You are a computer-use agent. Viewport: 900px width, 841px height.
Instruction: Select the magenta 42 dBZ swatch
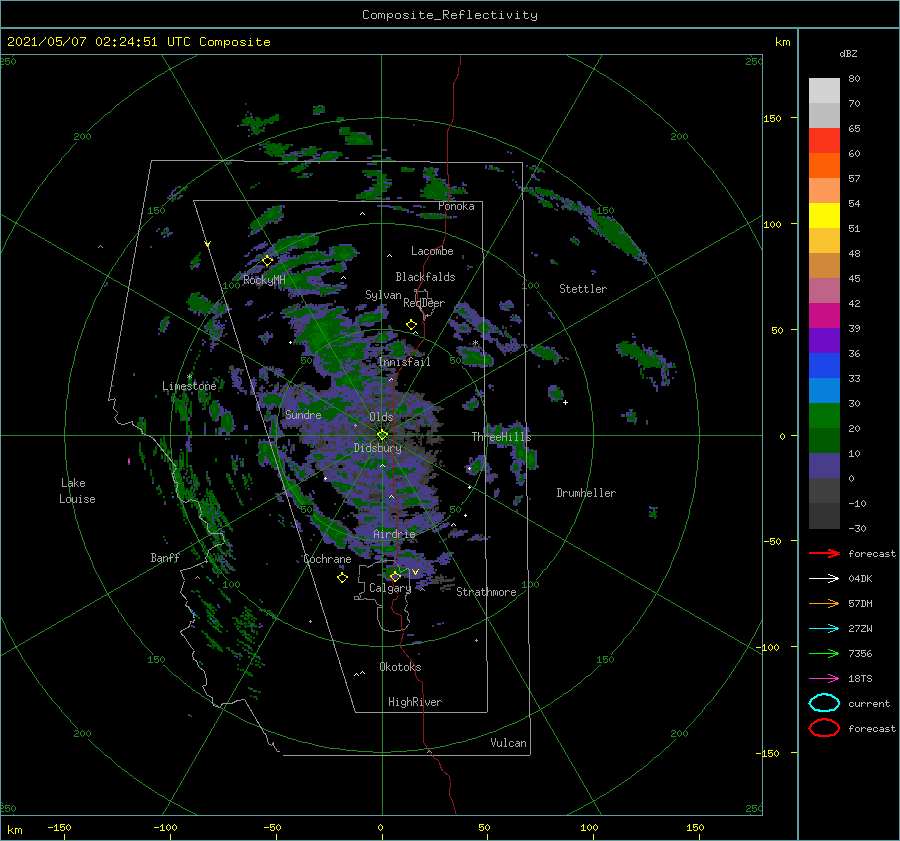click(x=824, y=316)
